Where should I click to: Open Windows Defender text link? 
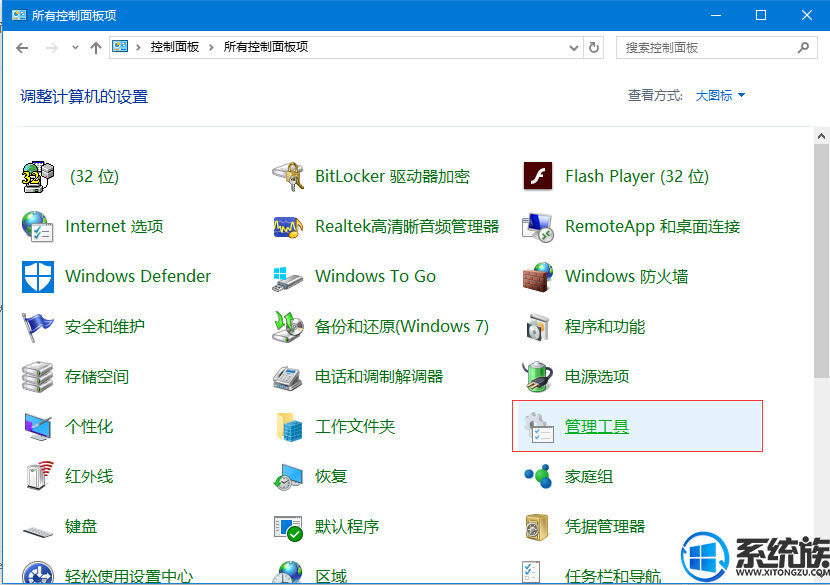tap(138, 276)
